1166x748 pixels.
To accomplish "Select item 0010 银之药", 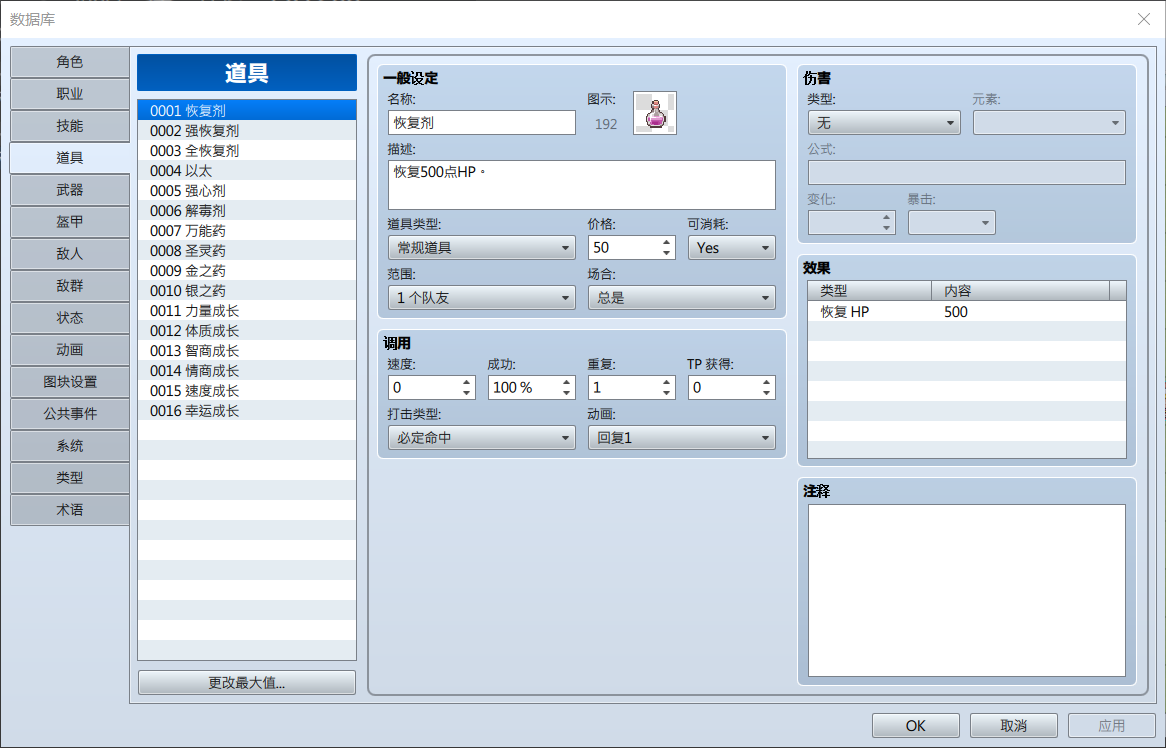I will coord(247,291).
